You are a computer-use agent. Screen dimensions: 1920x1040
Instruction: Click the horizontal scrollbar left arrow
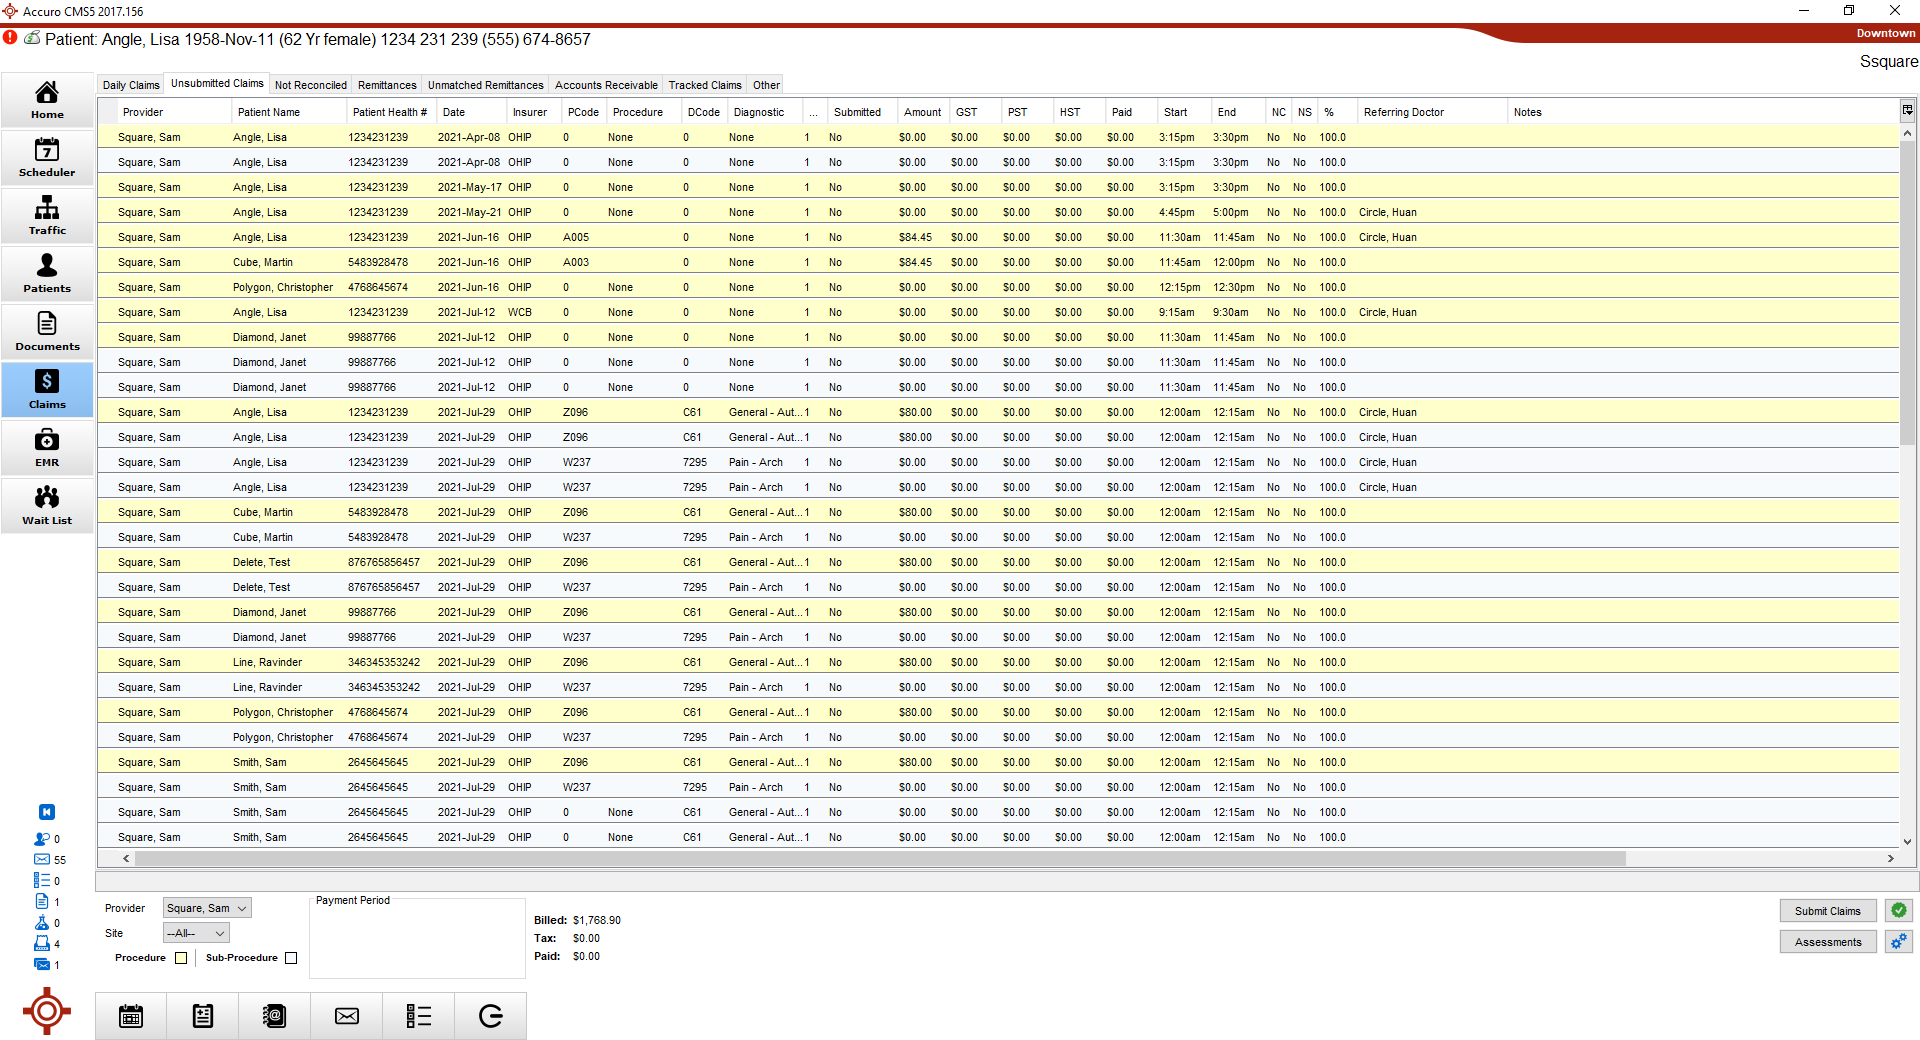(126, 858)
